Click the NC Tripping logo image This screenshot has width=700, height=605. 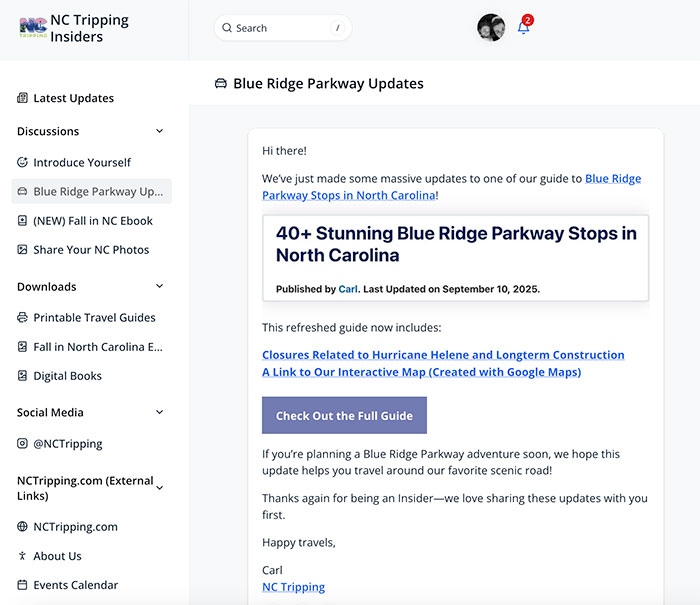click(x=33, y=28)
